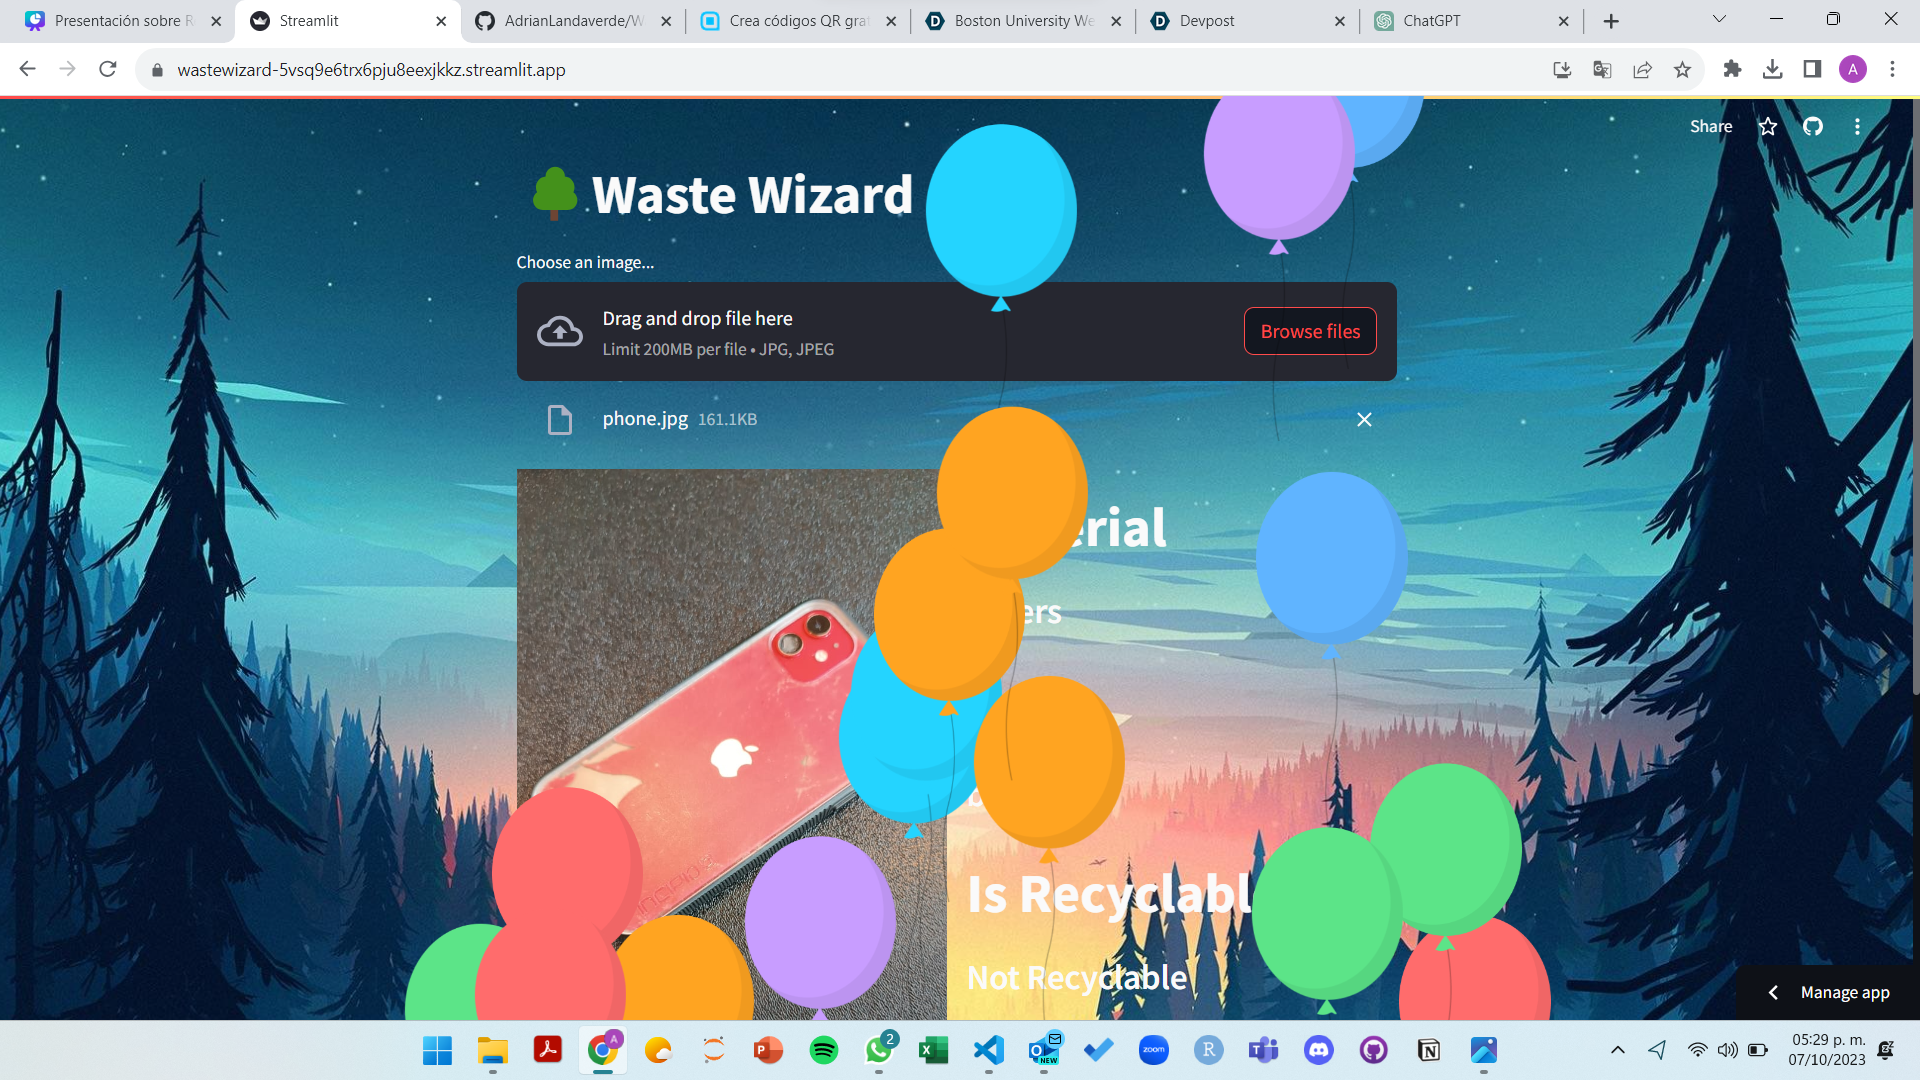Click the cloud upload icon
This screenshot has height=1080, width=1920.
pos(560,332)
